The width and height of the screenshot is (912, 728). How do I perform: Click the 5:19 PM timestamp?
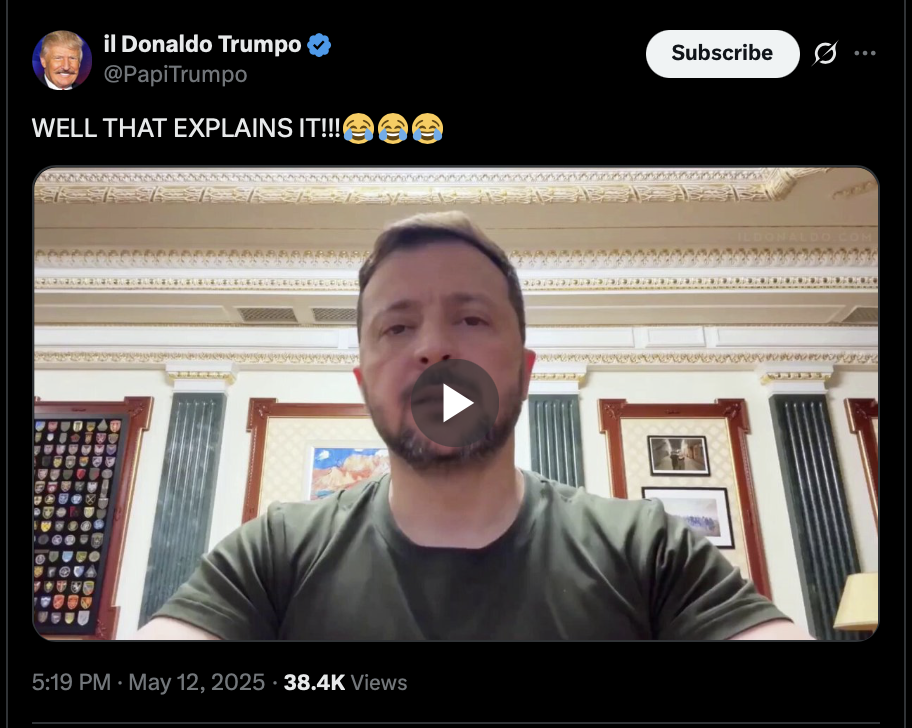click(71, 682)
